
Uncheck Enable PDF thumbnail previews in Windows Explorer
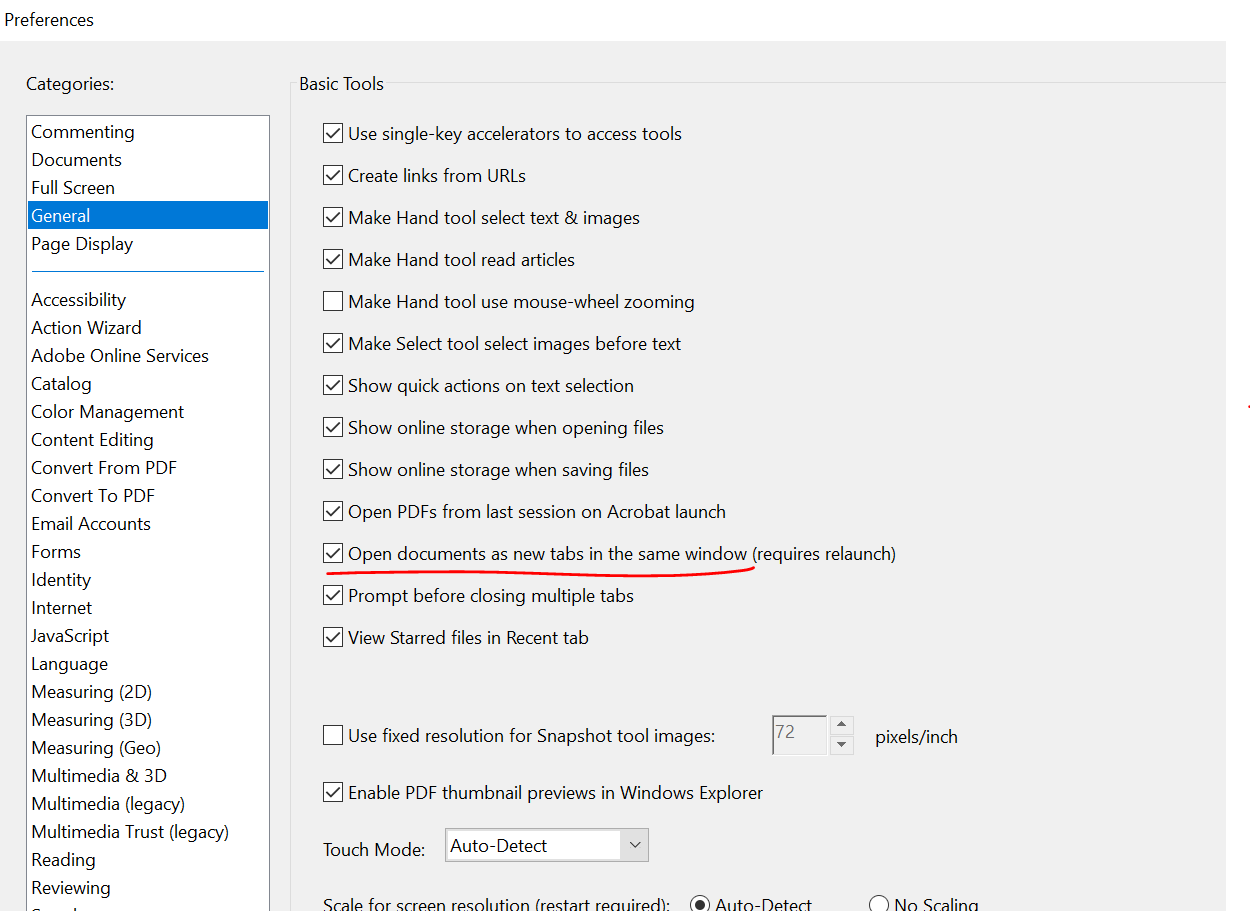click(333, 792)
